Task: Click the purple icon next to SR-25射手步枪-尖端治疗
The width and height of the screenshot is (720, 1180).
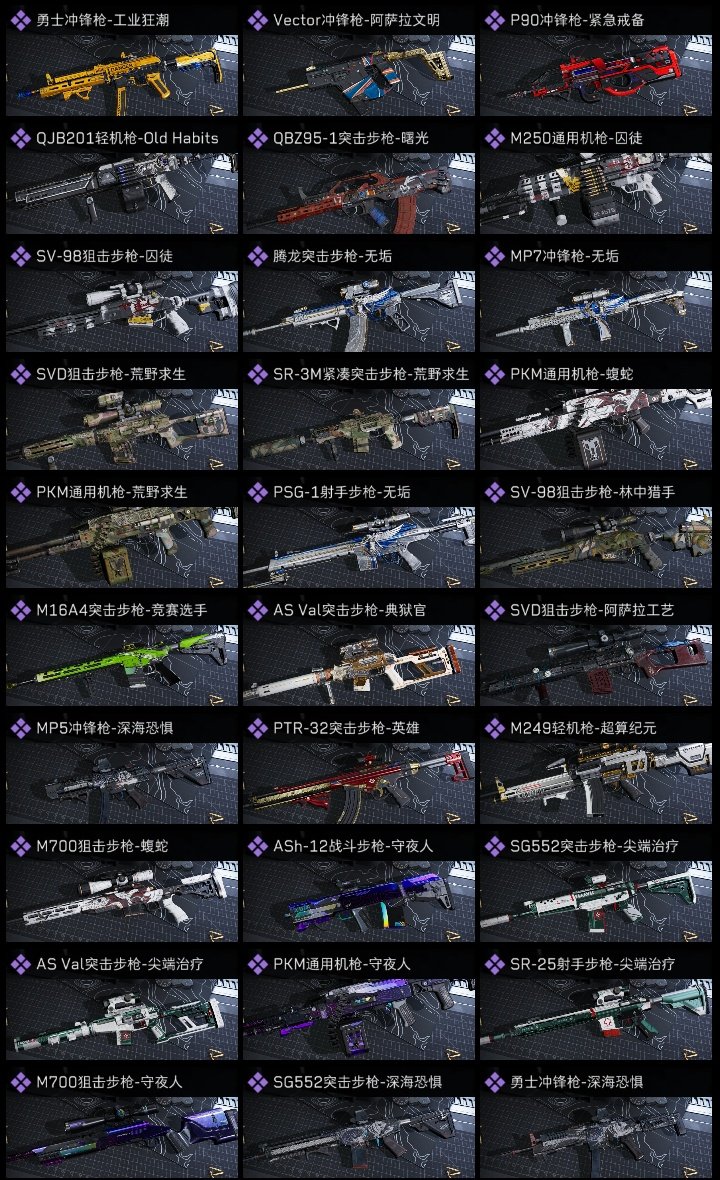Action: click(494, 963)
